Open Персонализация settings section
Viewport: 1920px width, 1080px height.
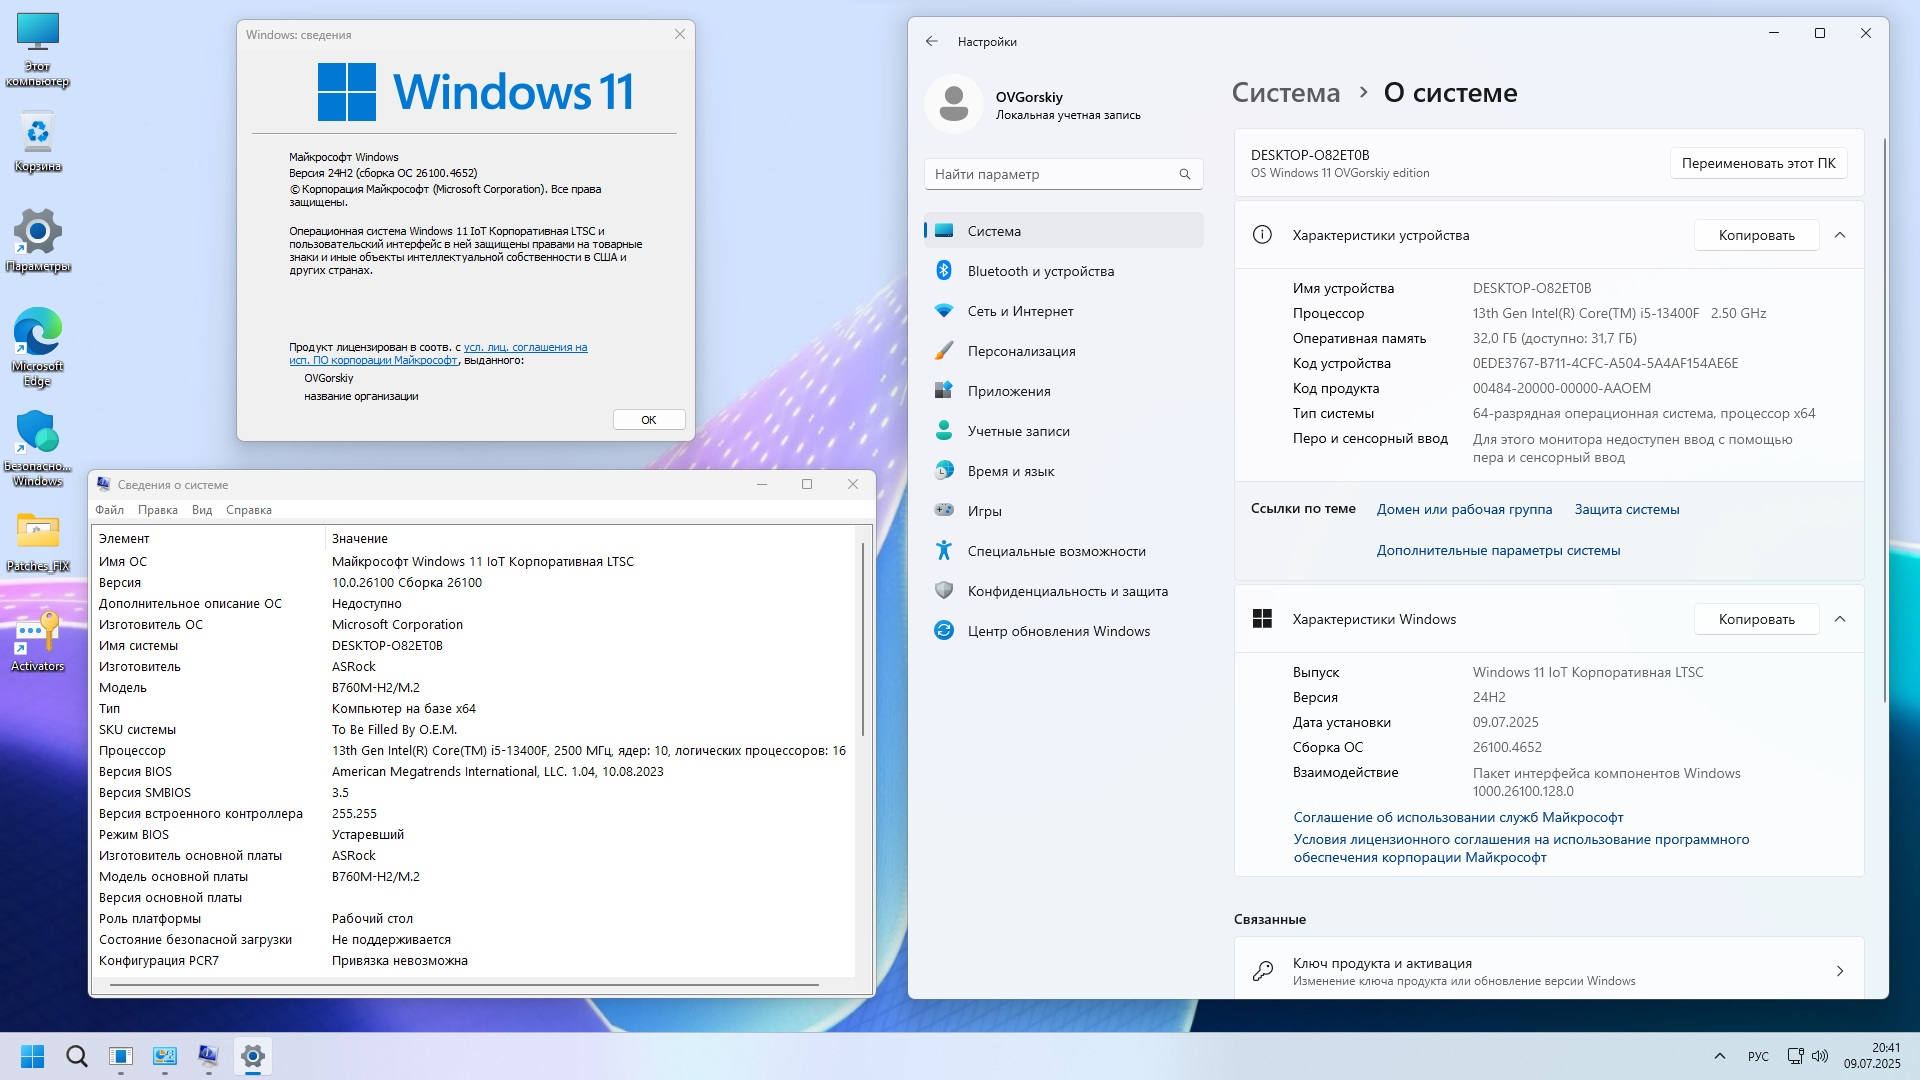tap(1021, 351)
